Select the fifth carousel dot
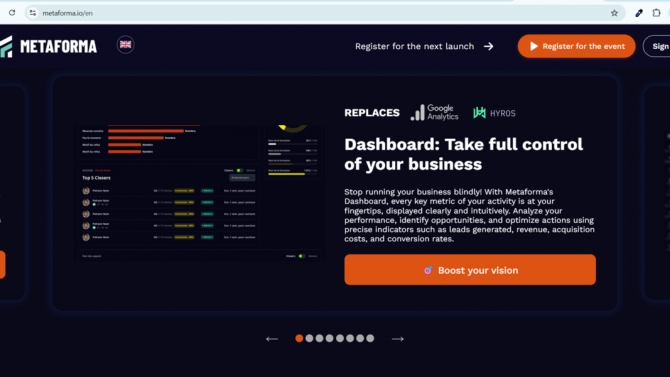Image resolution: width=670 pixels, height=377 pixels. click(340, 338)
